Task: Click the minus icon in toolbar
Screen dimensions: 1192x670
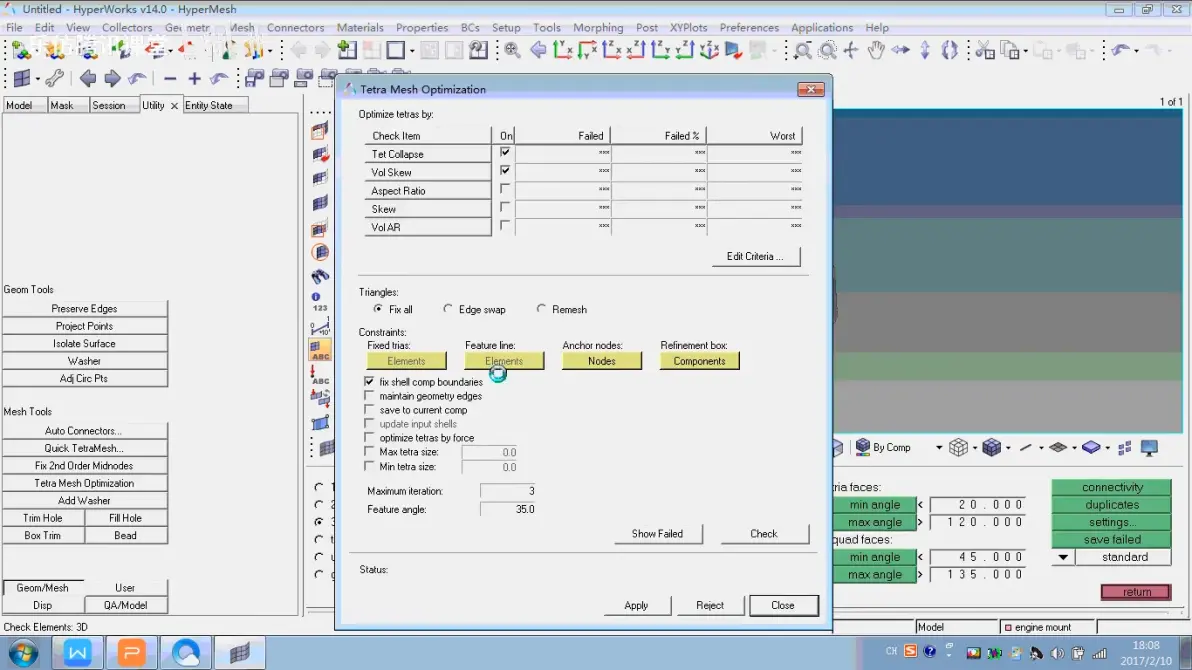Action: pos(170,78)
